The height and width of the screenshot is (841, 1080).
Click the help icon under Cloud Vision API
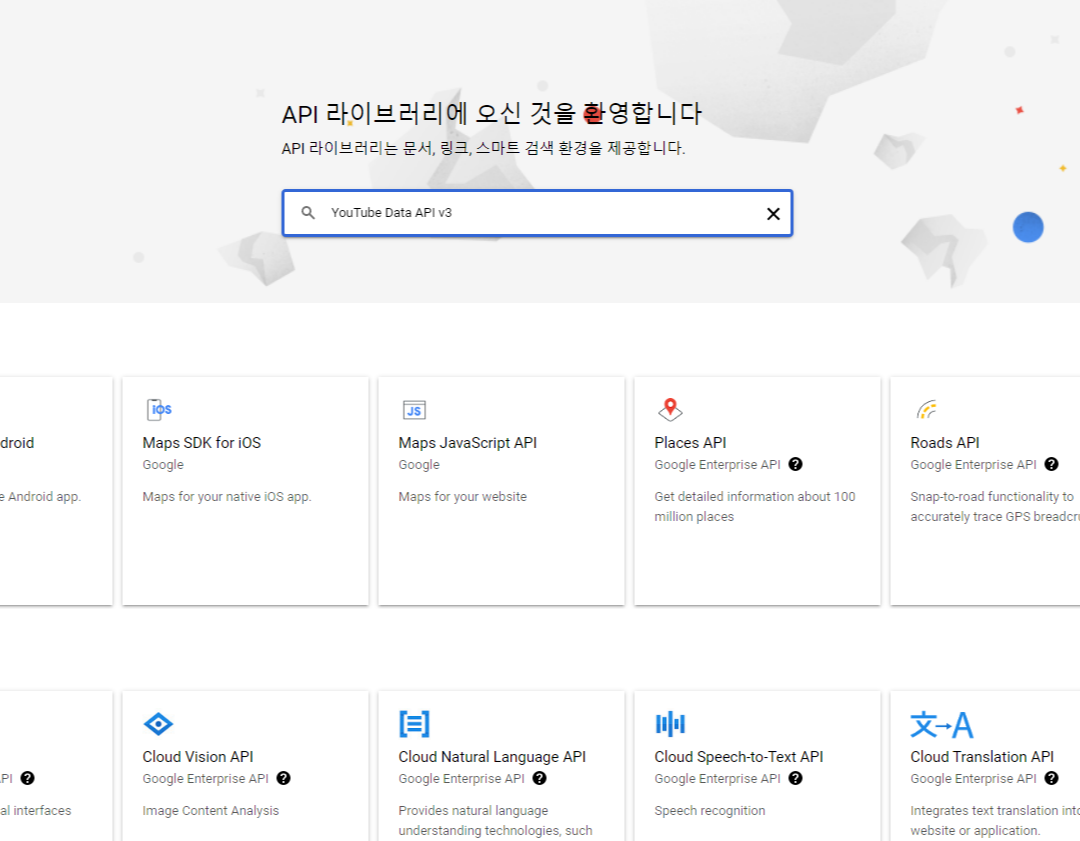283,778
